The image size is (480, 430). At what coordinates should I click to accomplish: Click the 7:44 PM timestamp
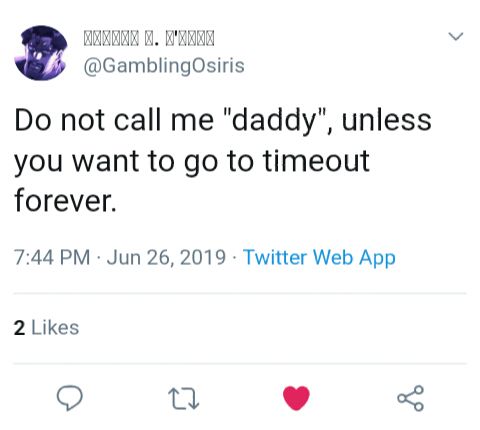pos(52,258)
